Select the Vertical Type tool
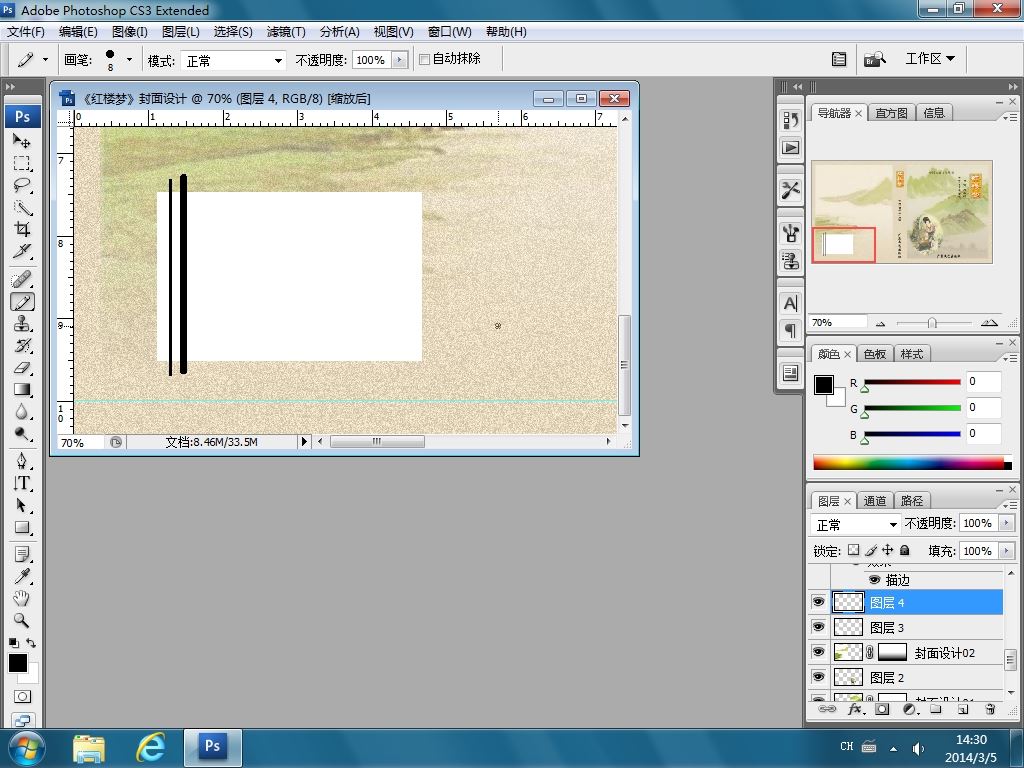 tap(22, 483)
